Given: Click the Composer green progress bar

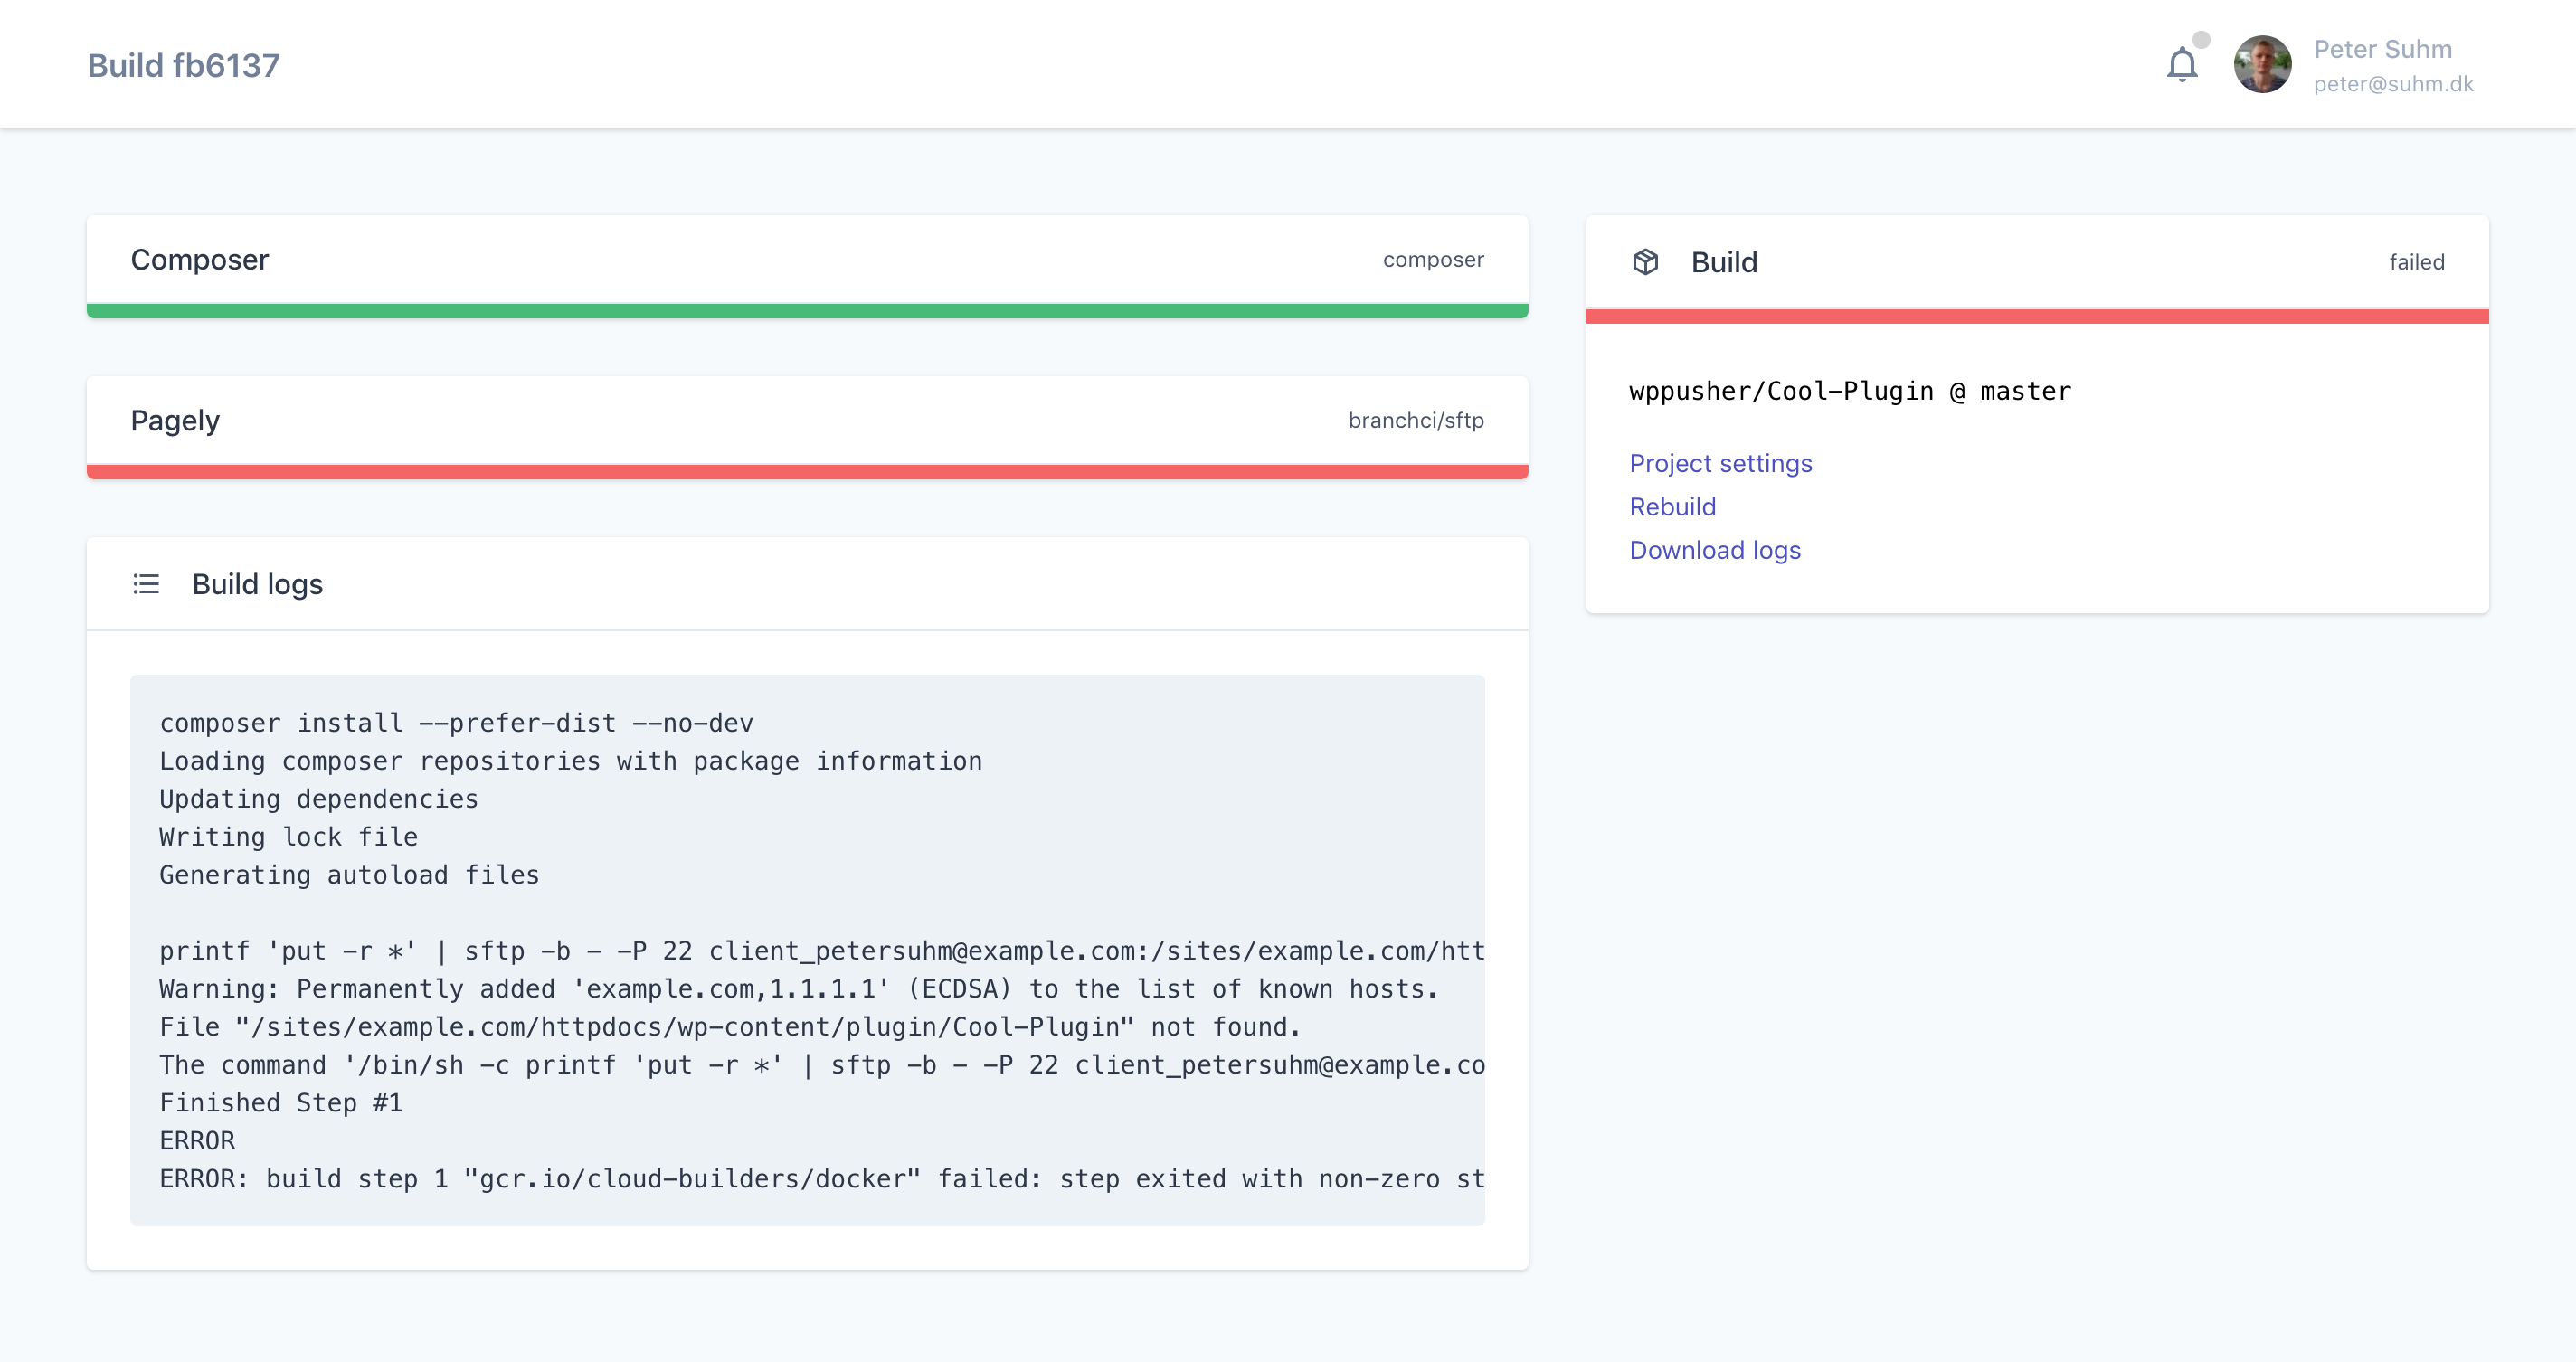Looking at the screenshot, I should tap(807, 311).
